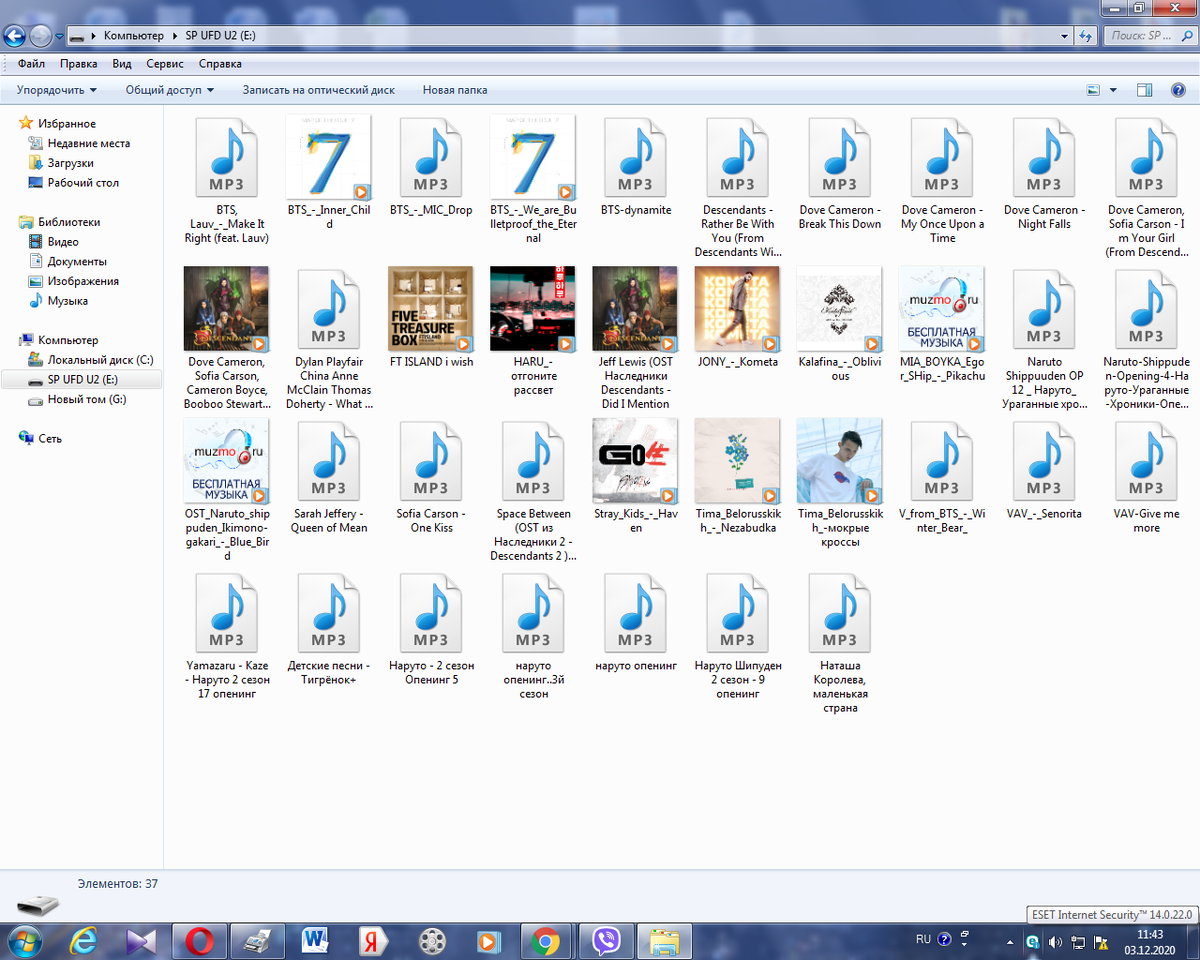The width and height of the screenshot is (1200, 960).
Task: Select Yamazaru - Kaze Наруто file
Action: 226,636
